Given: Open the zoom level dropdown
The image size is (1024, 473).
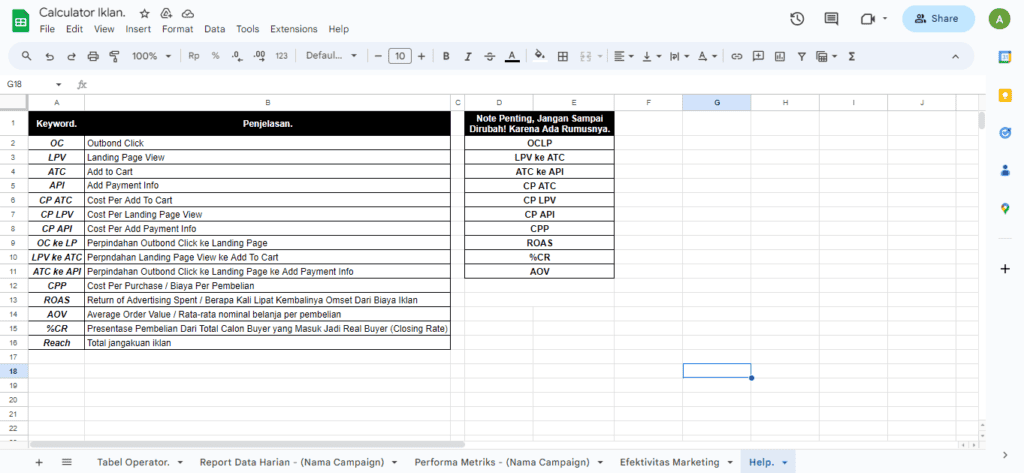Looking at the screenshot, I should (152, 56).
